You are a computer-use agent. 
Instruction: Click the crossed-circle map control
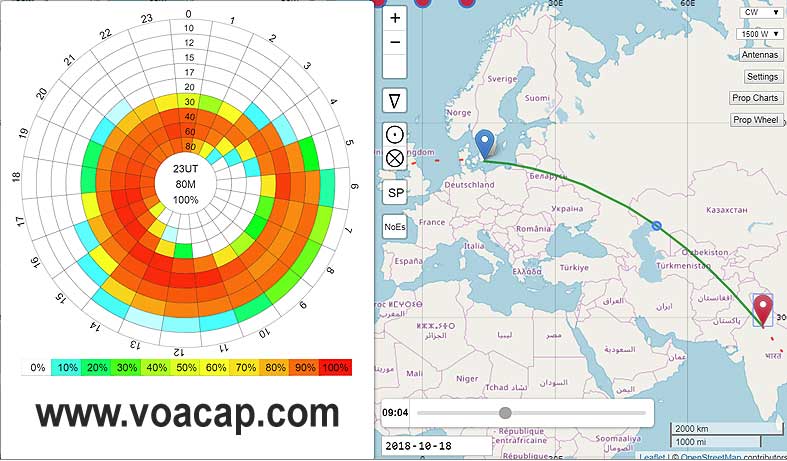pyautogui.click(x=395, y=157)
